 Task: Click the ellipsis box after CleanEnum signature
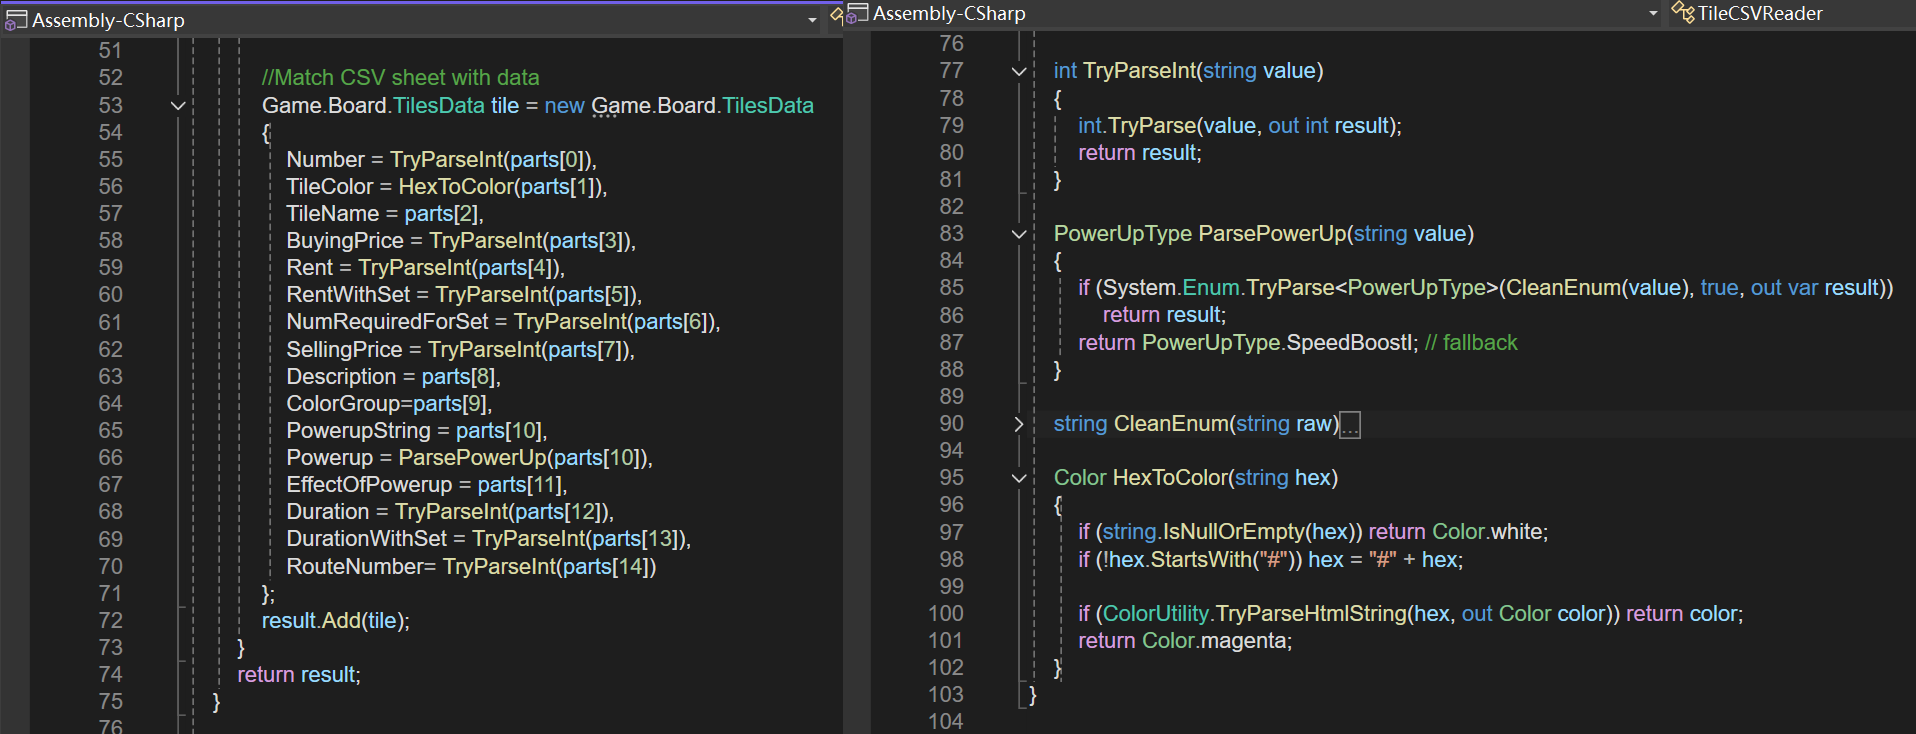coord(1350,425)
